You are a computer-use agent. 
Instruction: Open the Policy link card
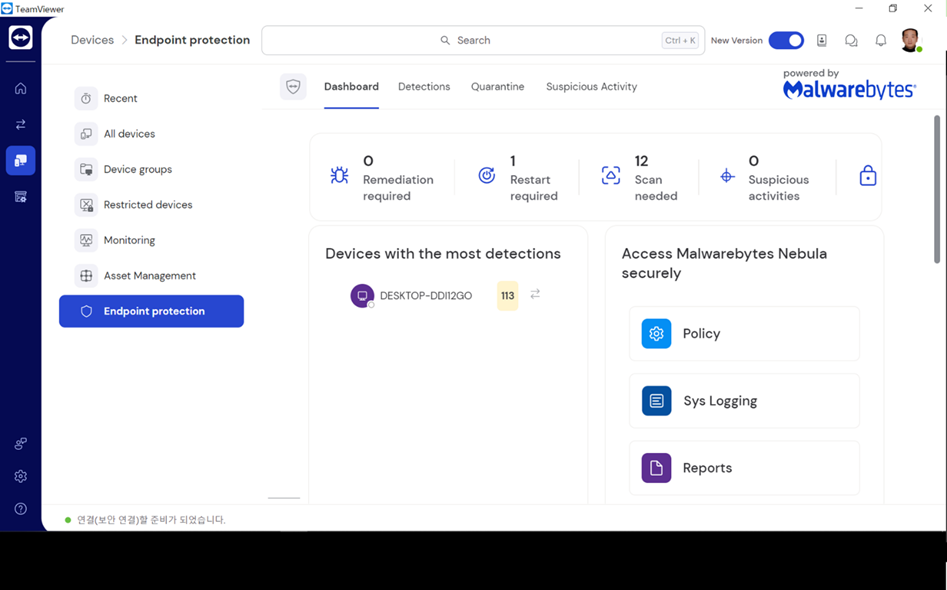coord(744,333)
